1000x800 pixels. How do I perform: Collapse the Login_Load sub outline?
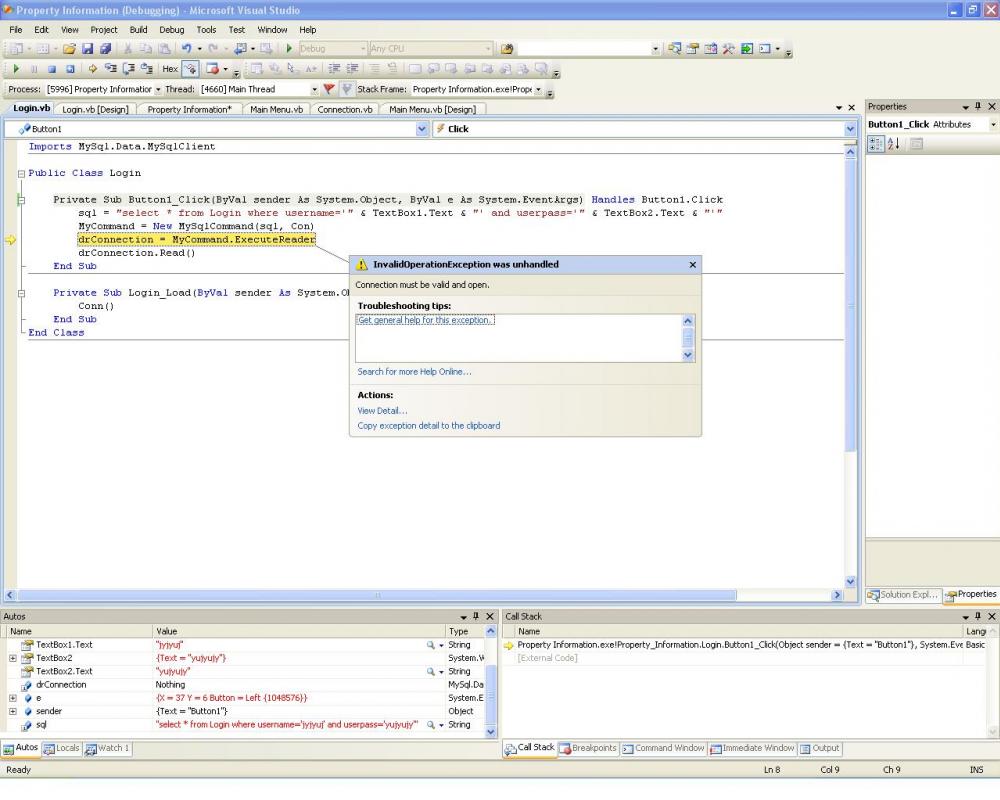tap(21, 293)
